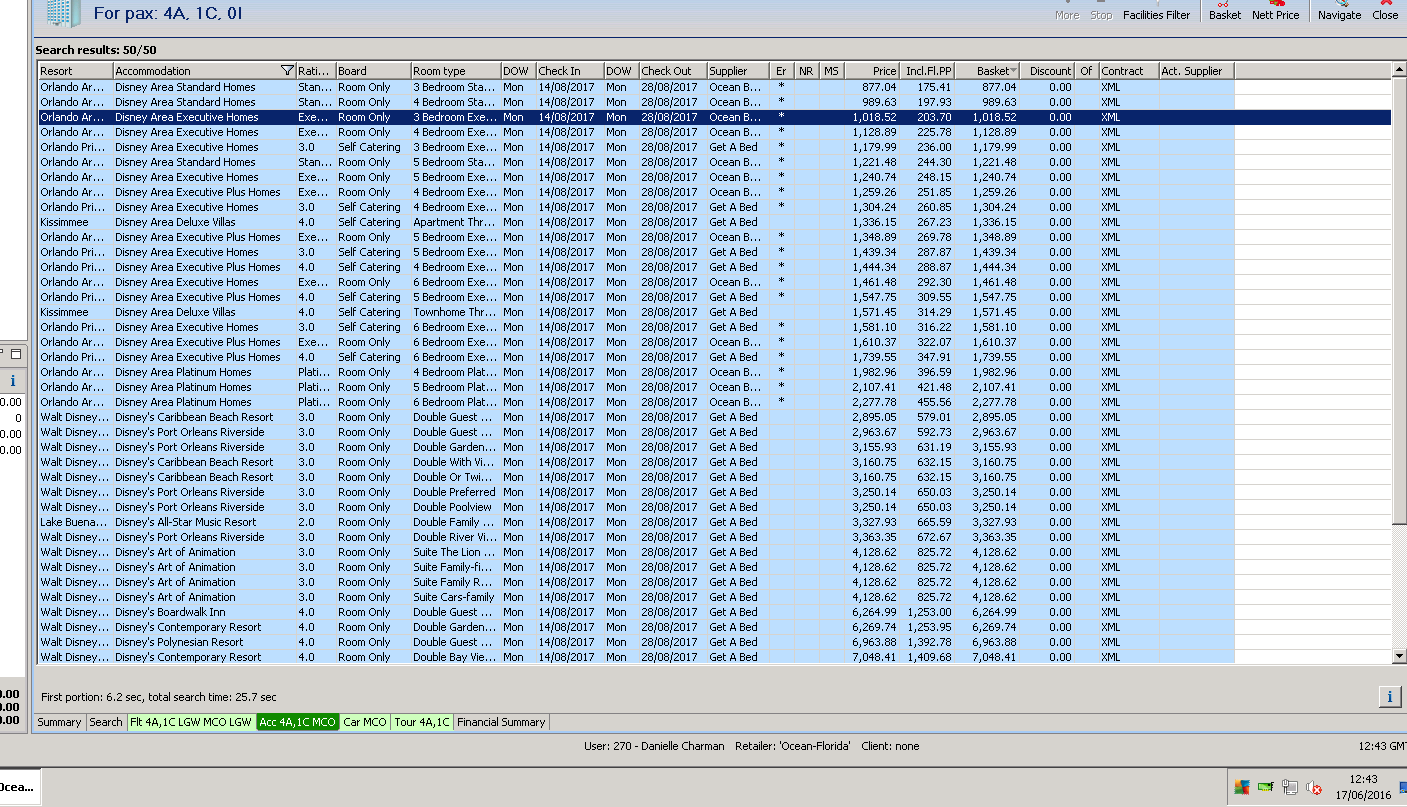Sort by the Check Out column header
Image resolution: width=1407 pixels, height=807 pixels.
pyautogui.click(x=672, y=71)
